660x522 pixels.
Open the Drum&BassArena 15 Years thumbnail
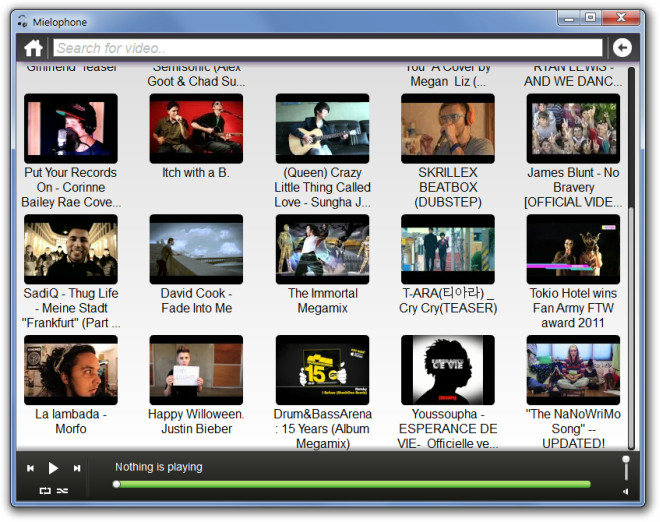coord(322,370)
